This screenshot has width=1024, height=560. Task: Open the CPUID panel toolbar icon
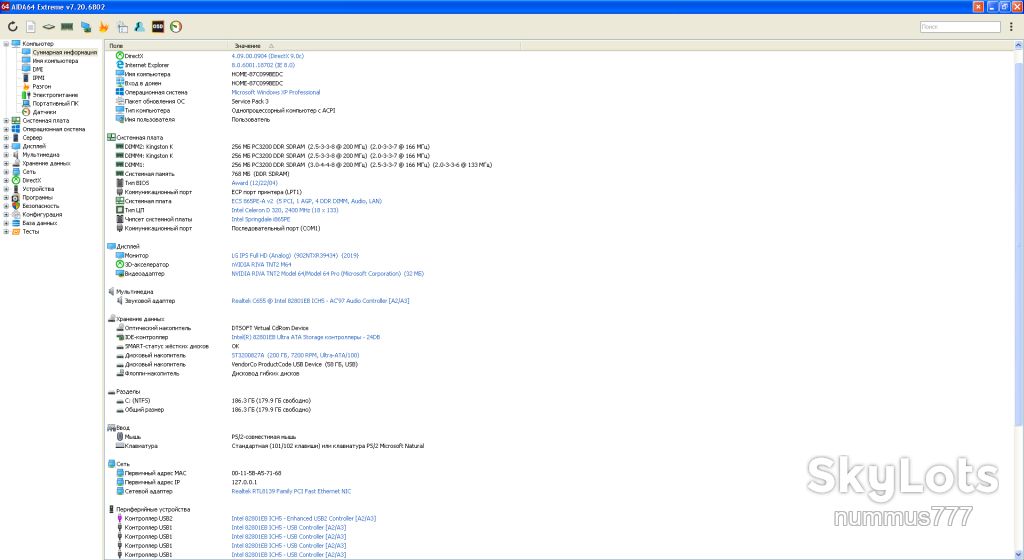(122, 27)
